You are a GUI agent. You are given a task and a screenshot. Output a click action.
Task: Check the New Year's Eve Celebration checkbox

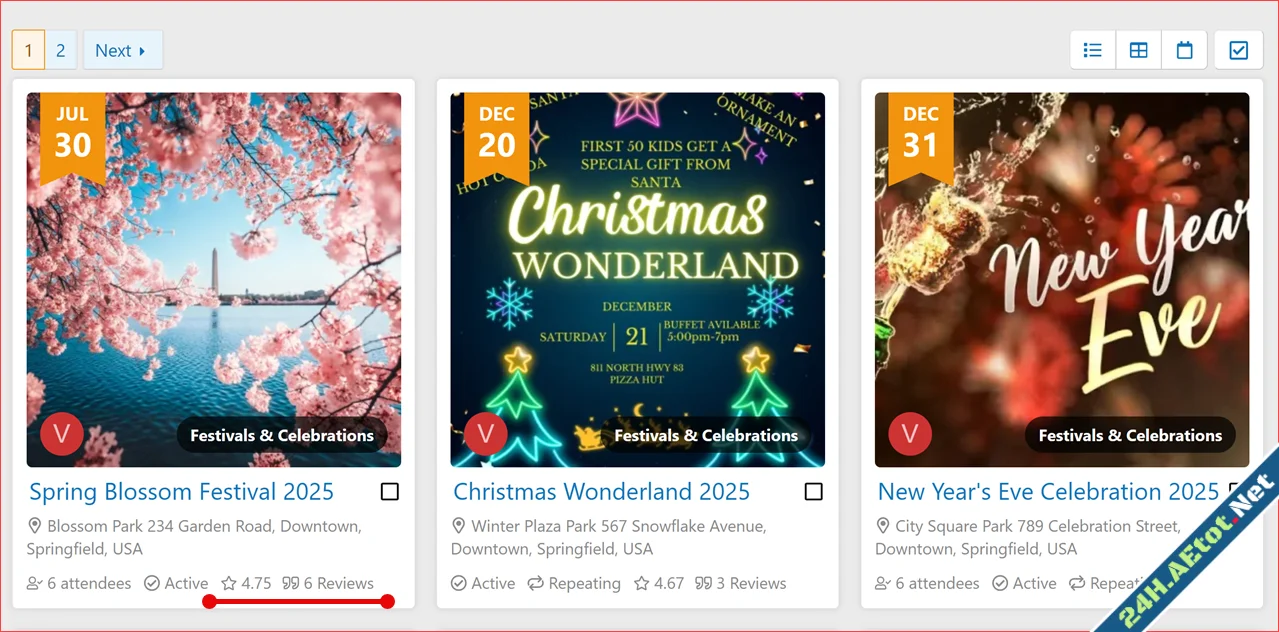click(1236, 491)
